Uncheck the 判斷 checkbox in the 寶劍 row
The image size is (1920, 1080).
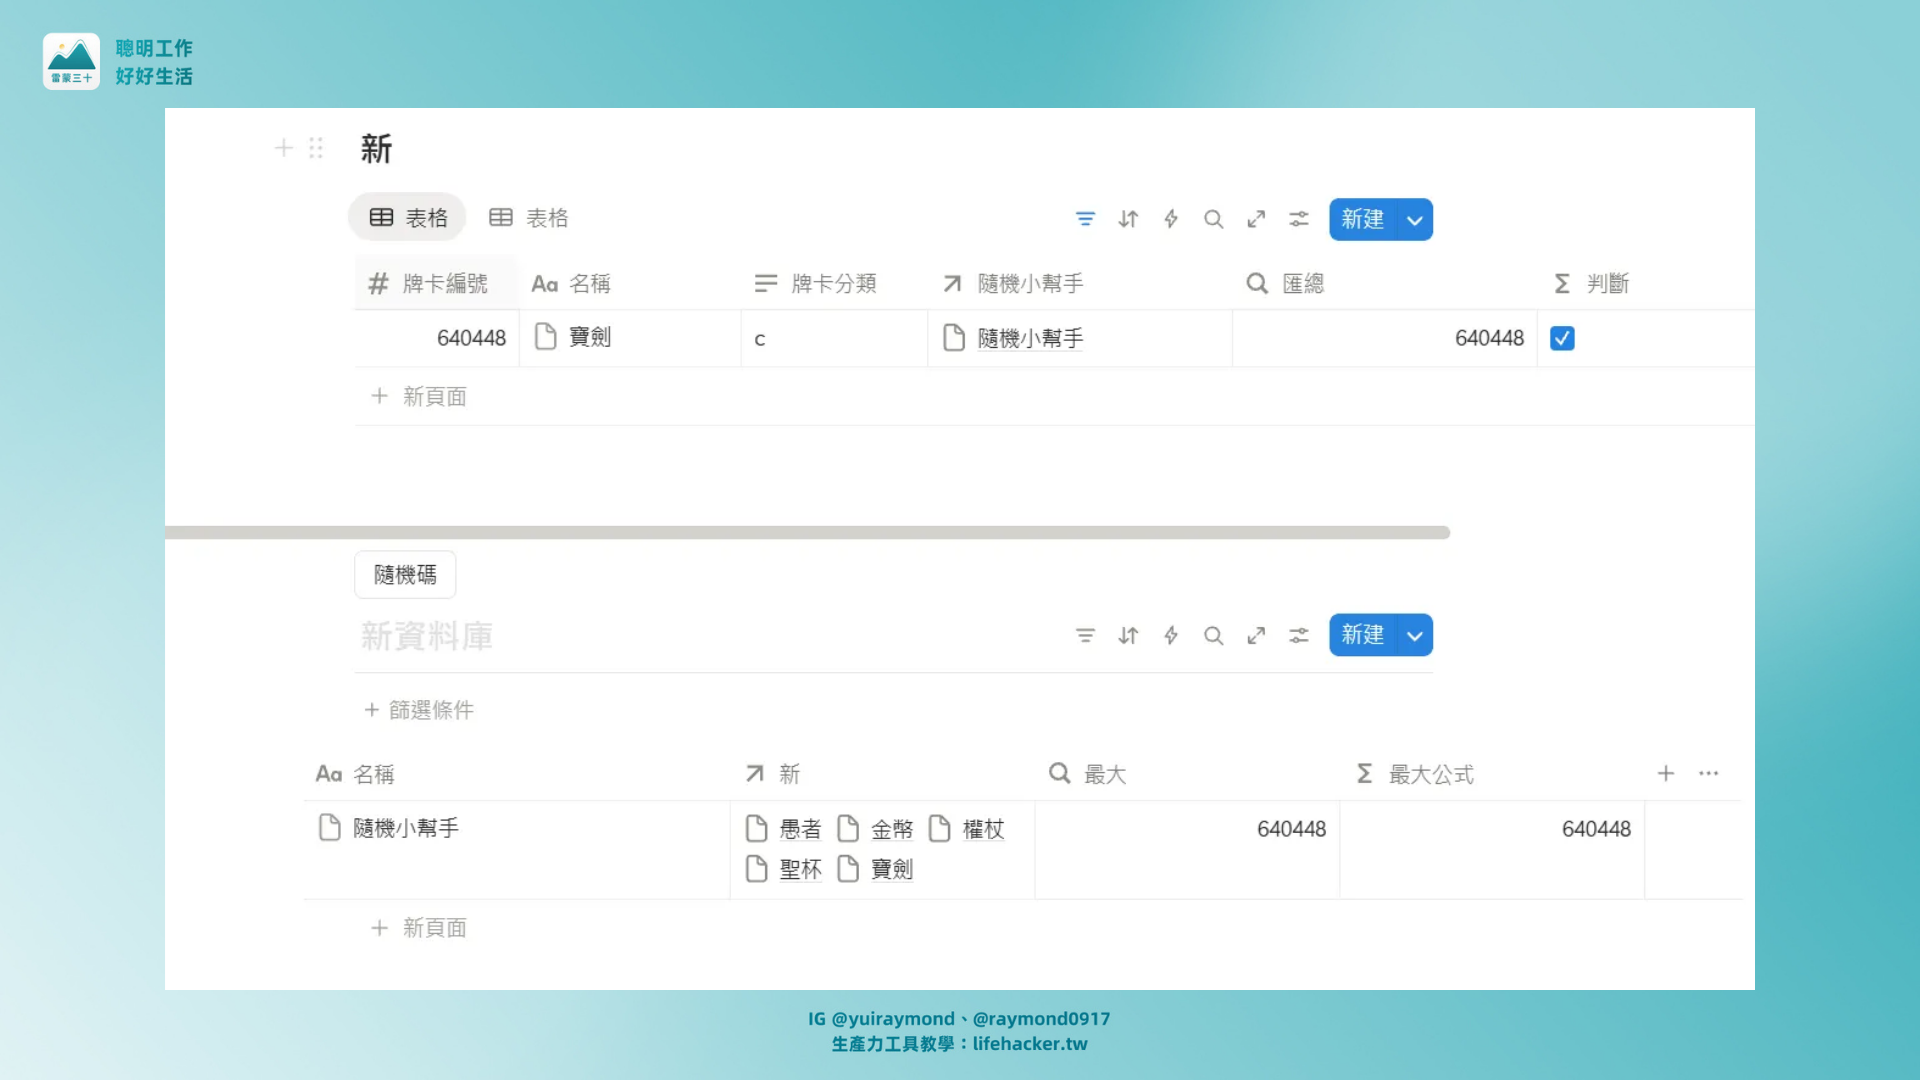click(x=1562, y=338)
